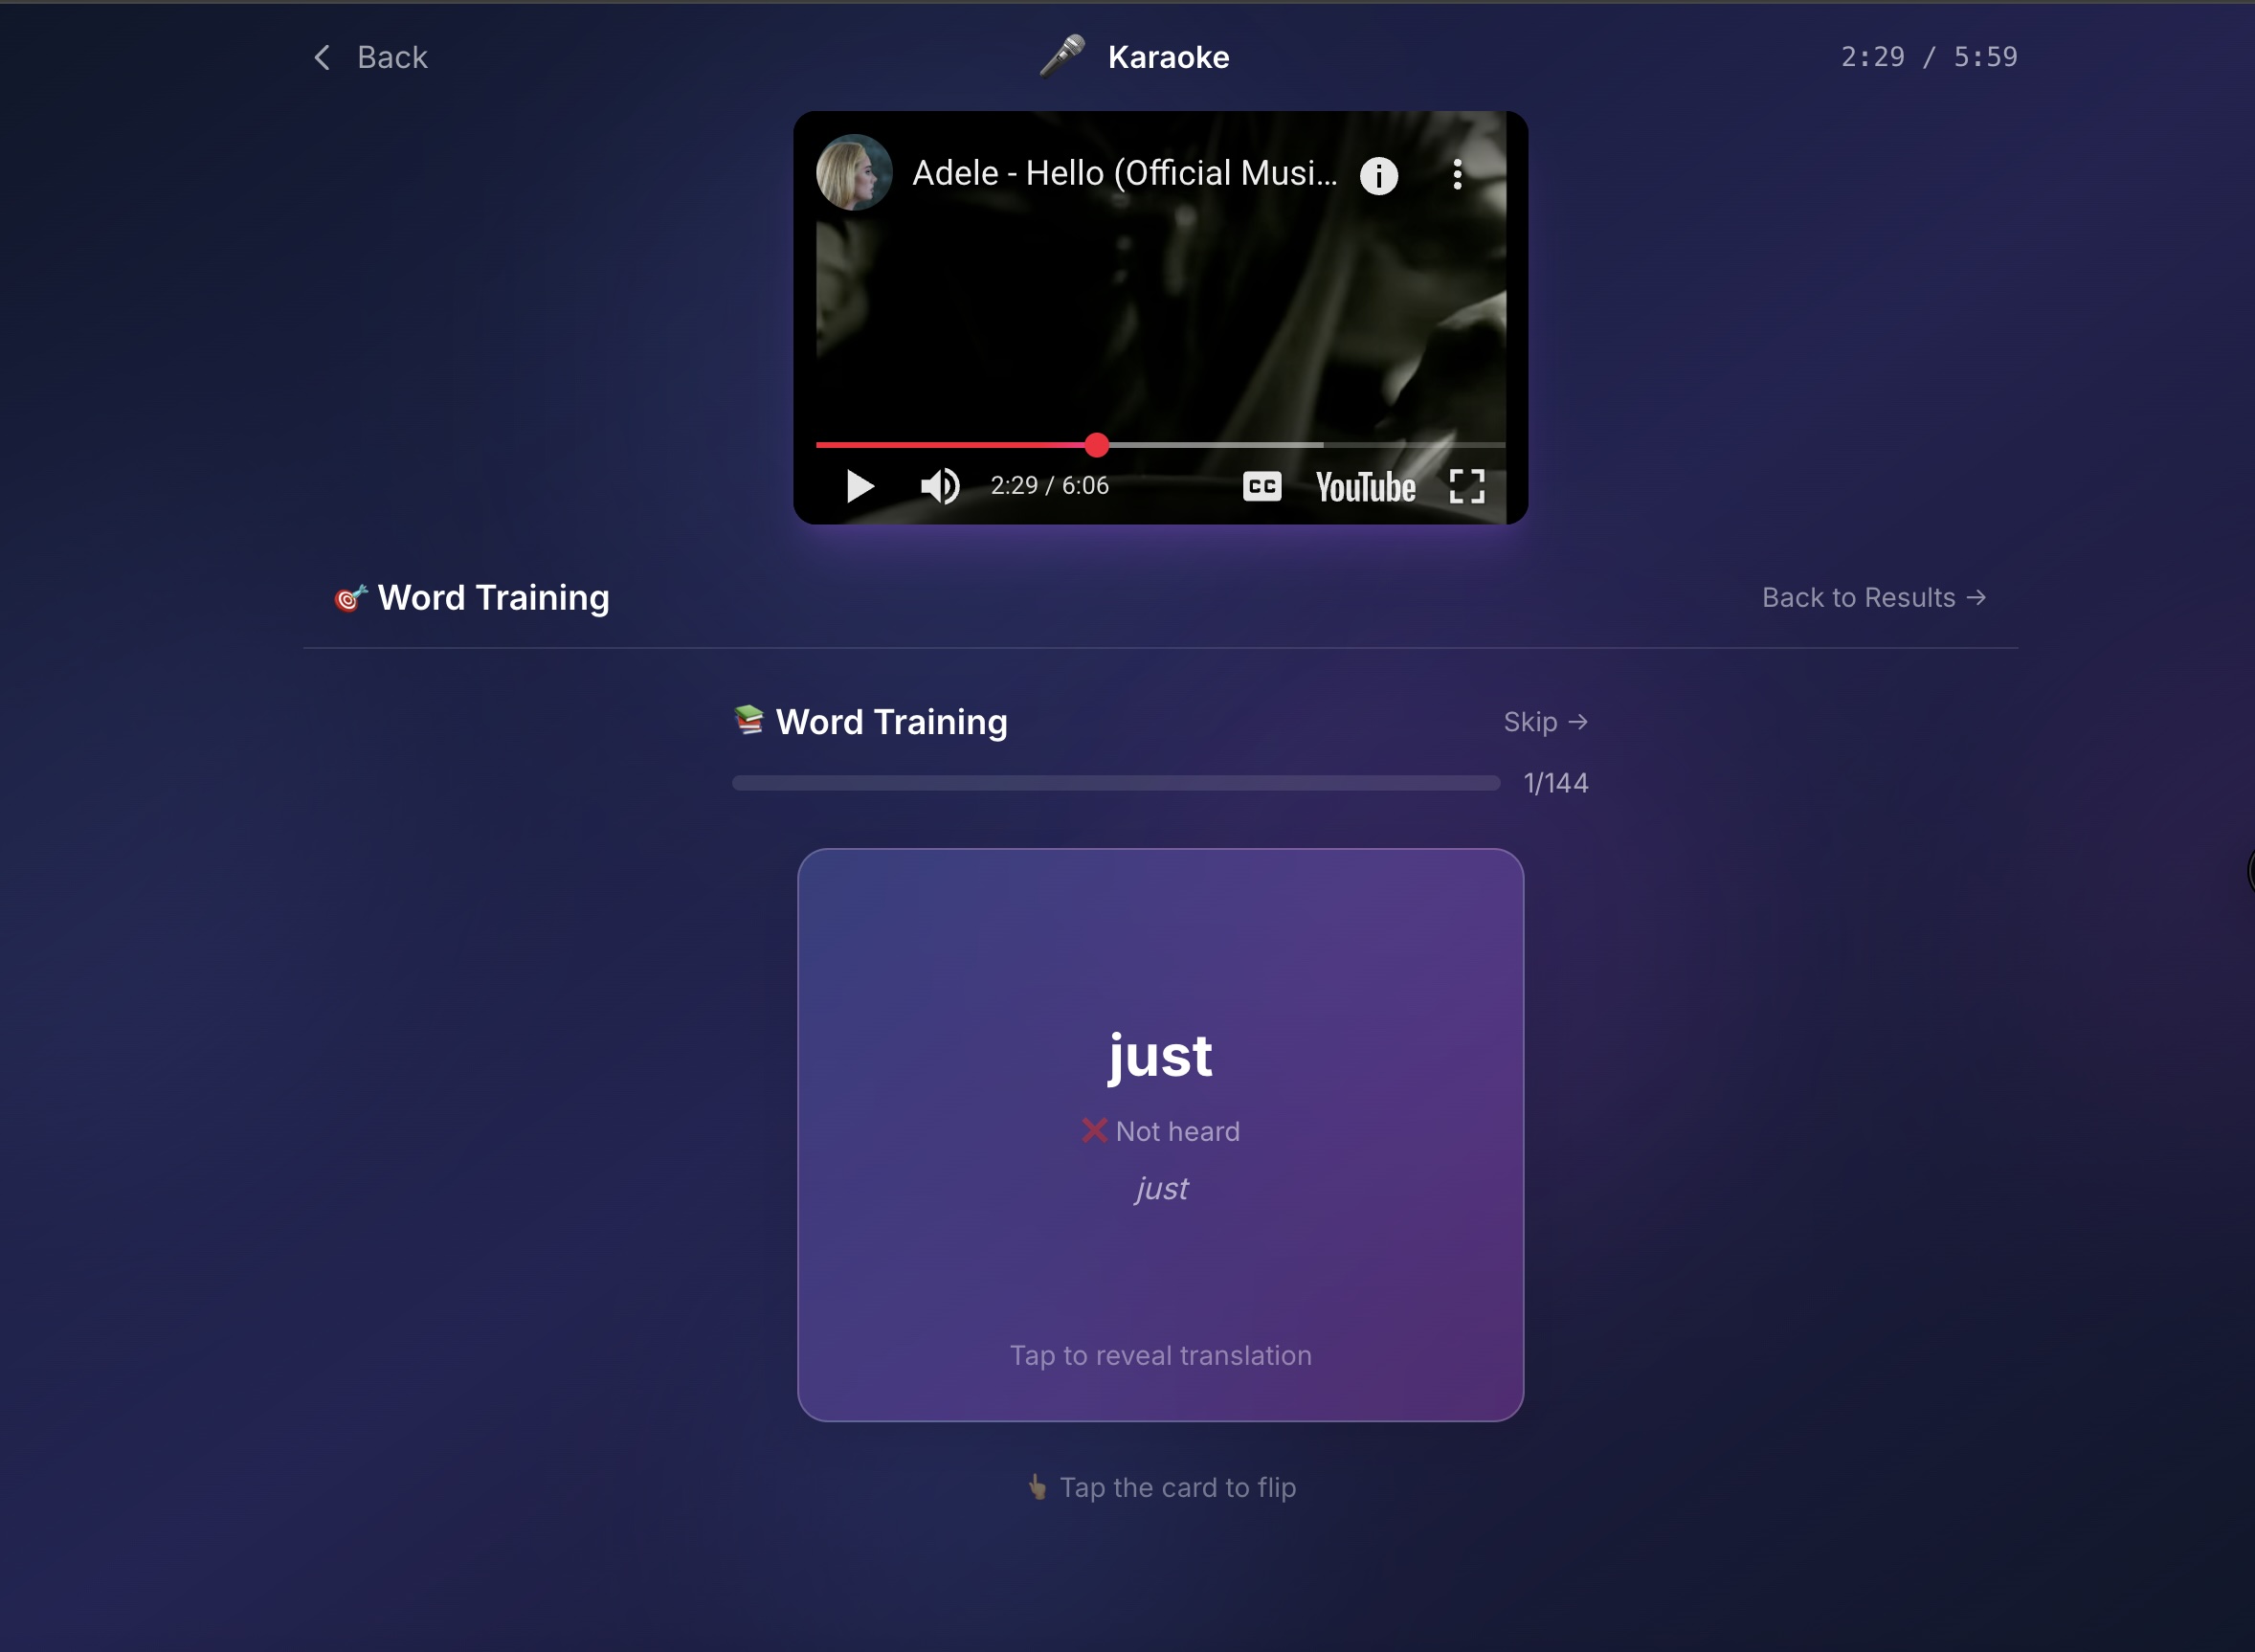Image resolution: width=2255 pixels, height=1652 pixels.
Task: Enter fullscreen on the video player
Action: (1466, 487)
